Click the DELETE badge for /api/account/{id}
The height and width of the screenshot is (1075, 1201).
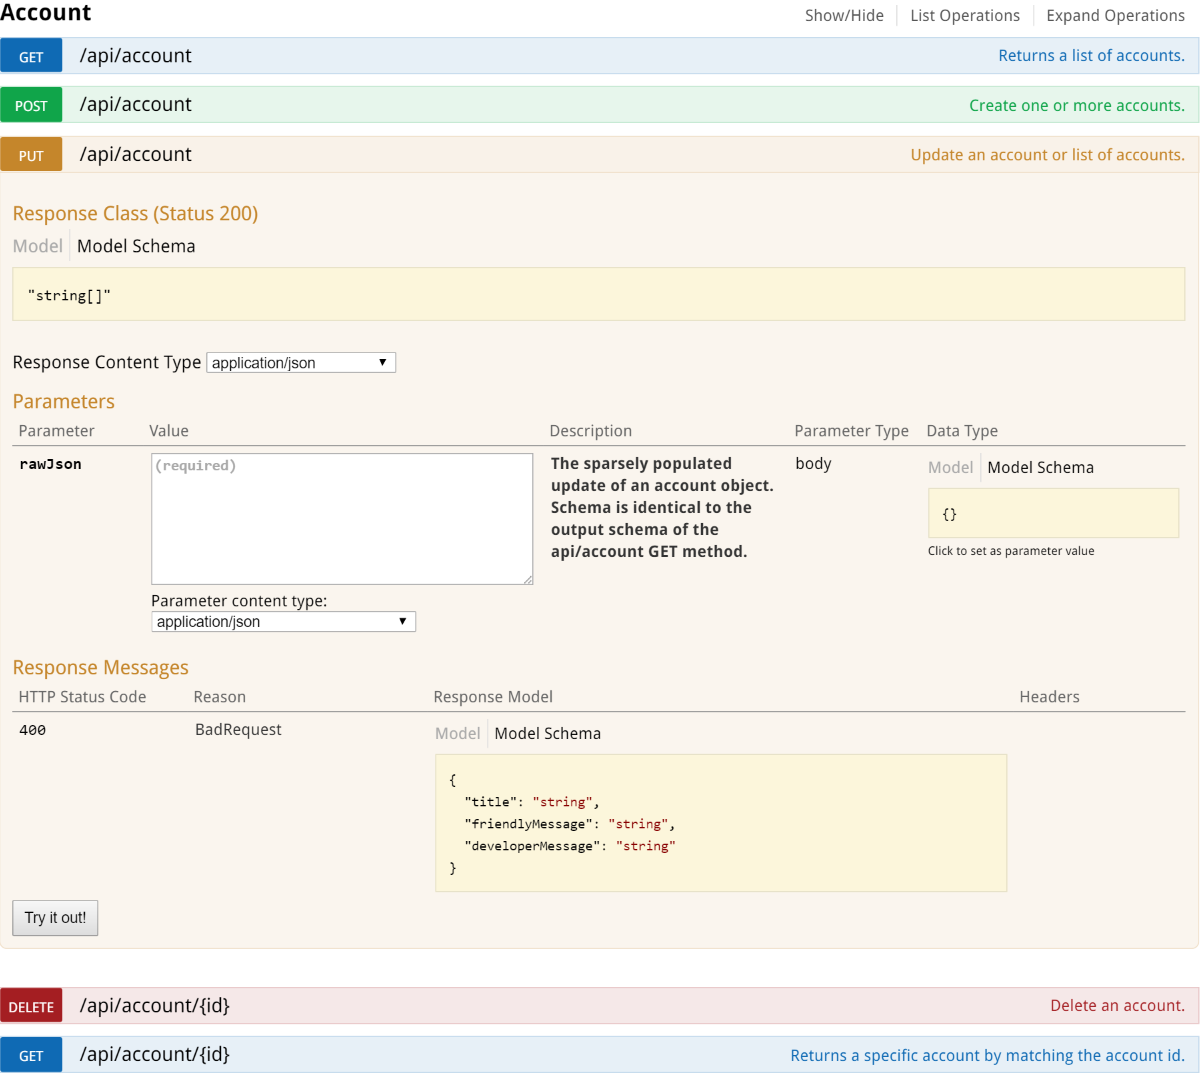[31, 1006]
